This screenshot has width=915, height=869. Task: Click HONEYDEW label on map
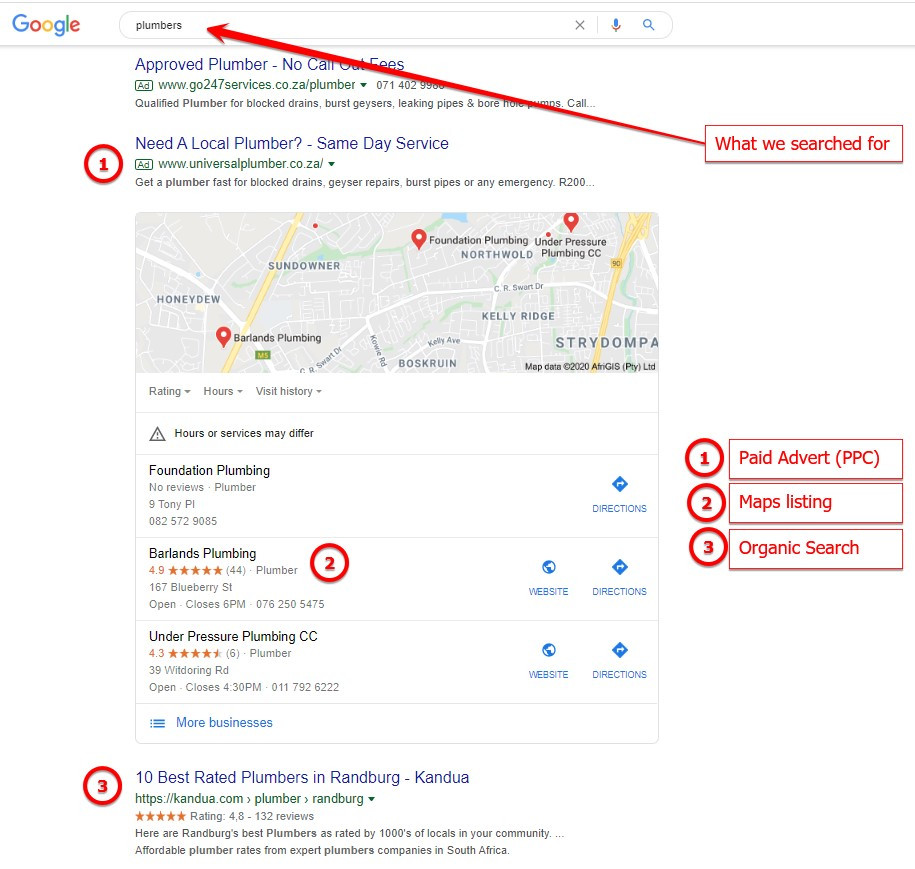point(188,299)
